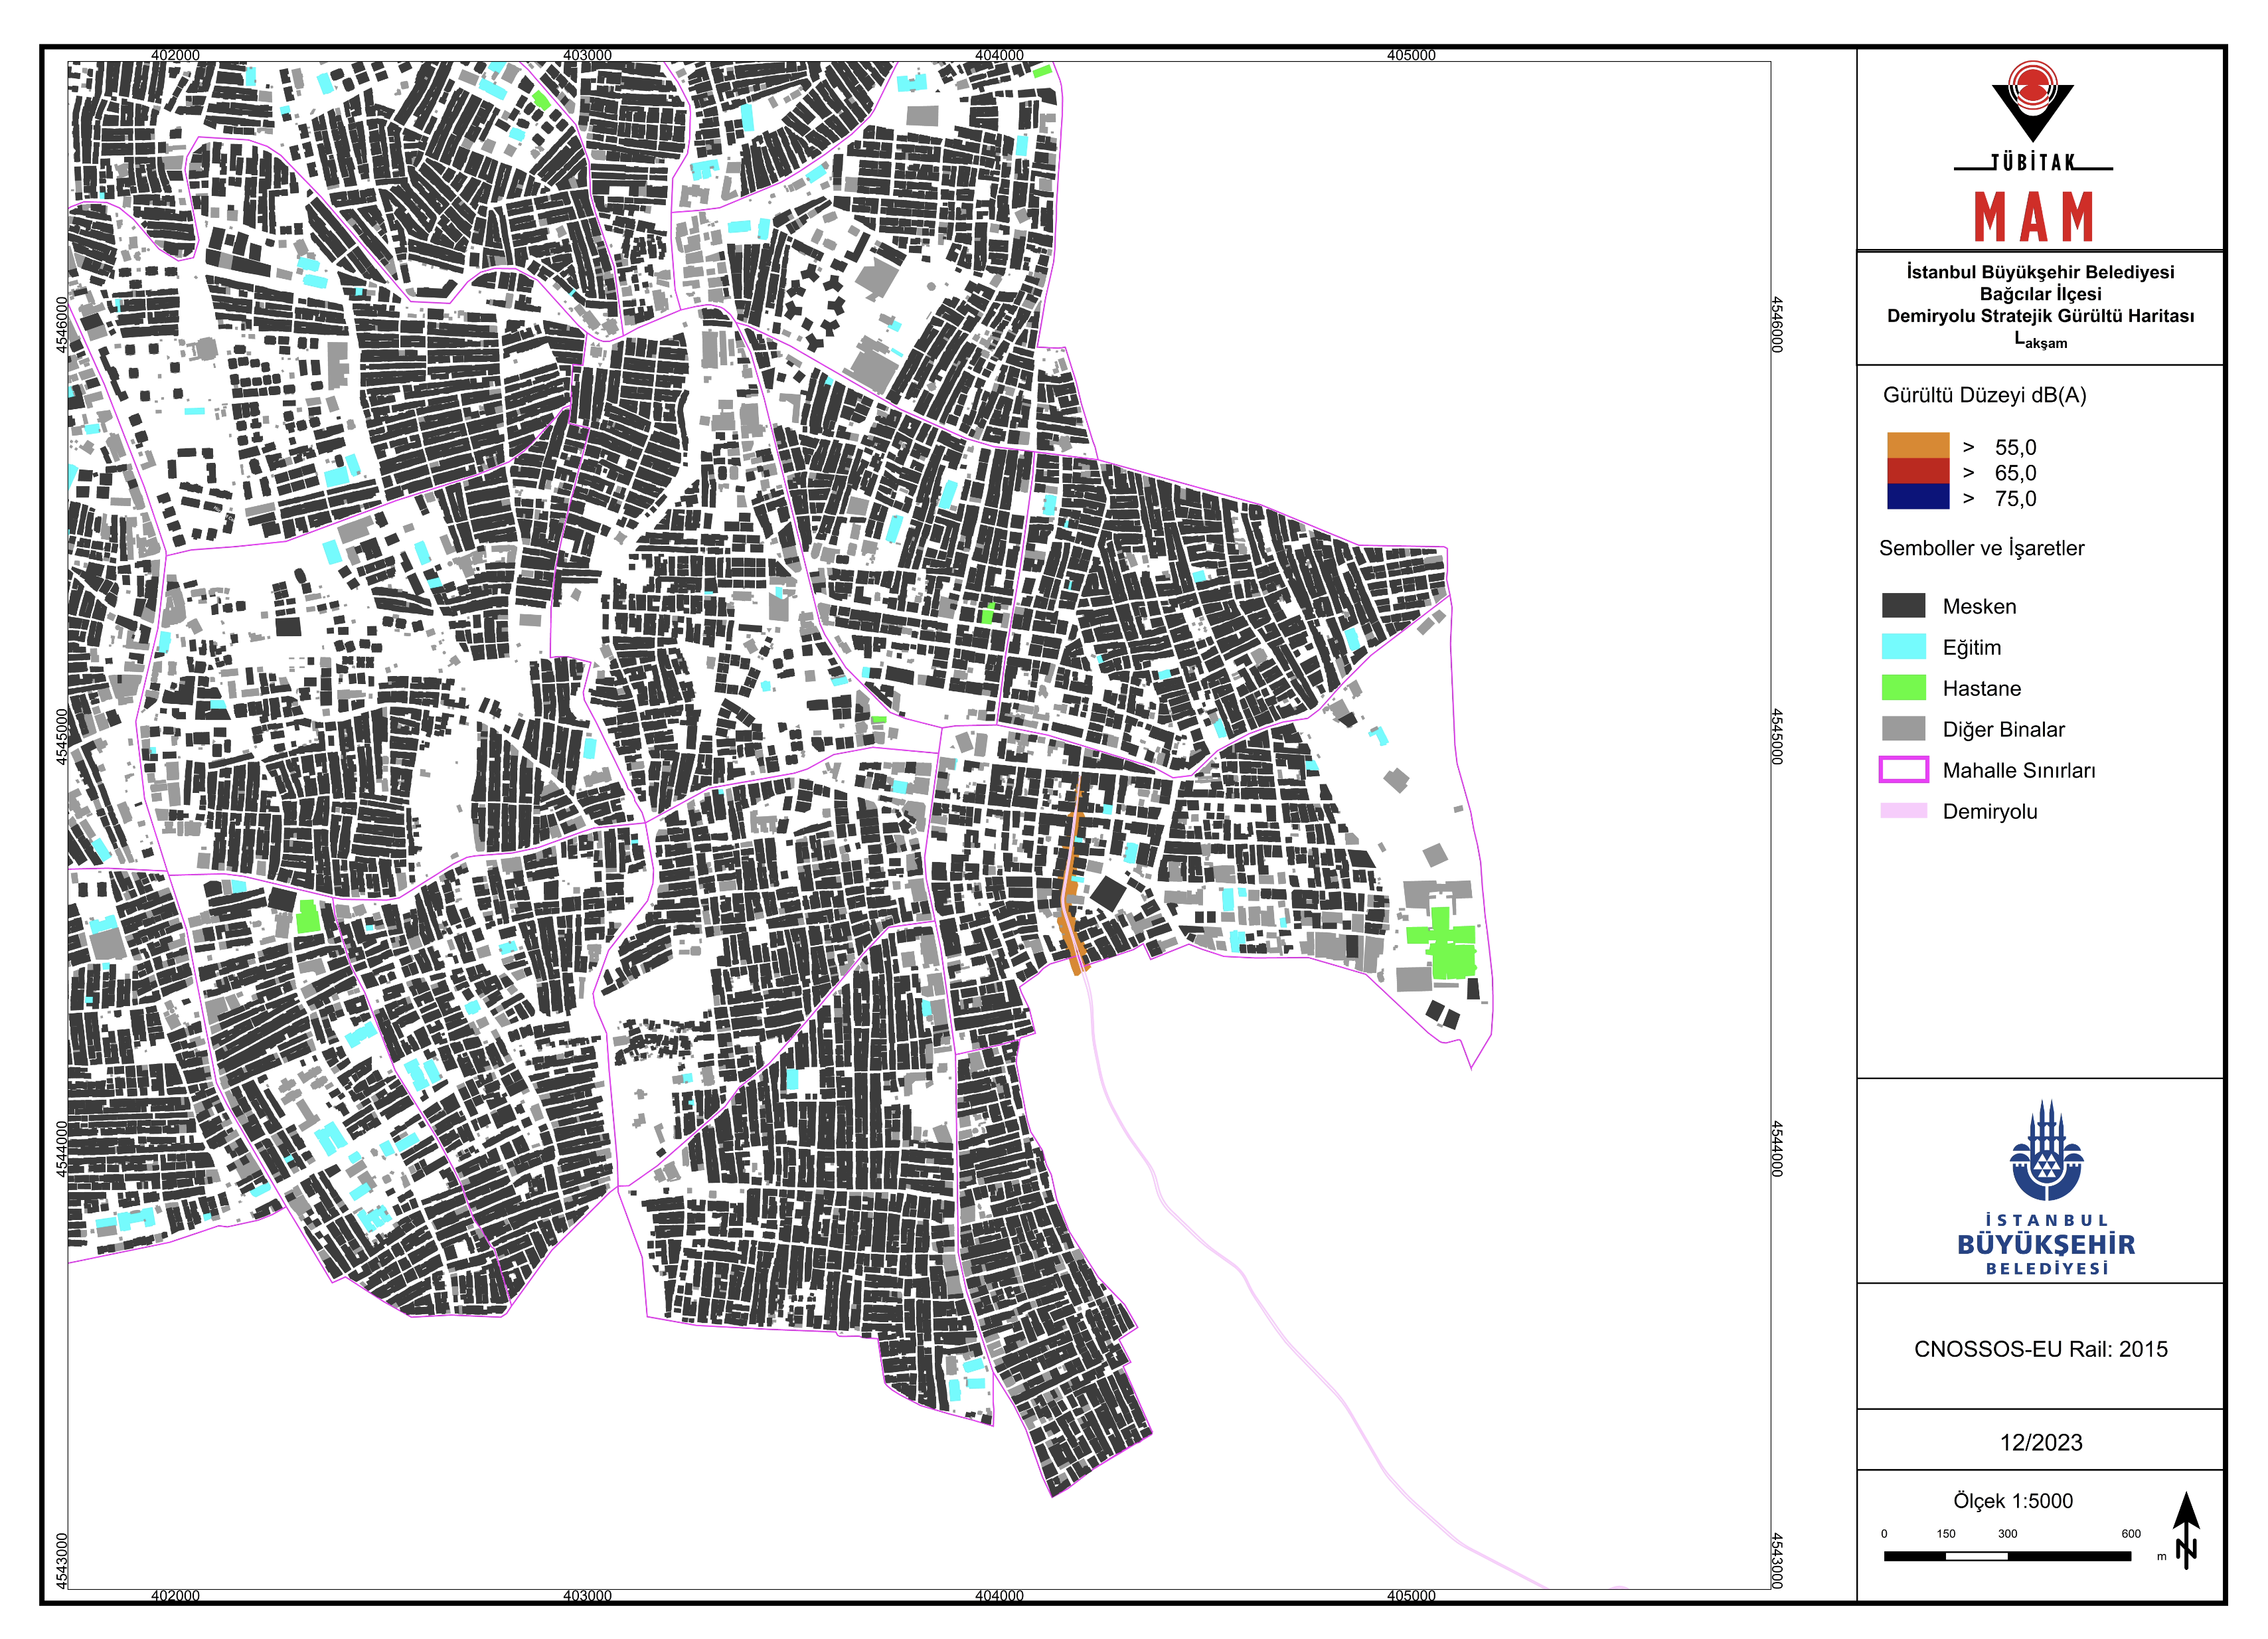The height and width of the screenshot is (1639, 2268).
Task: Click the light pink Demiryolu legend swatch
Action: [1904, 810]
